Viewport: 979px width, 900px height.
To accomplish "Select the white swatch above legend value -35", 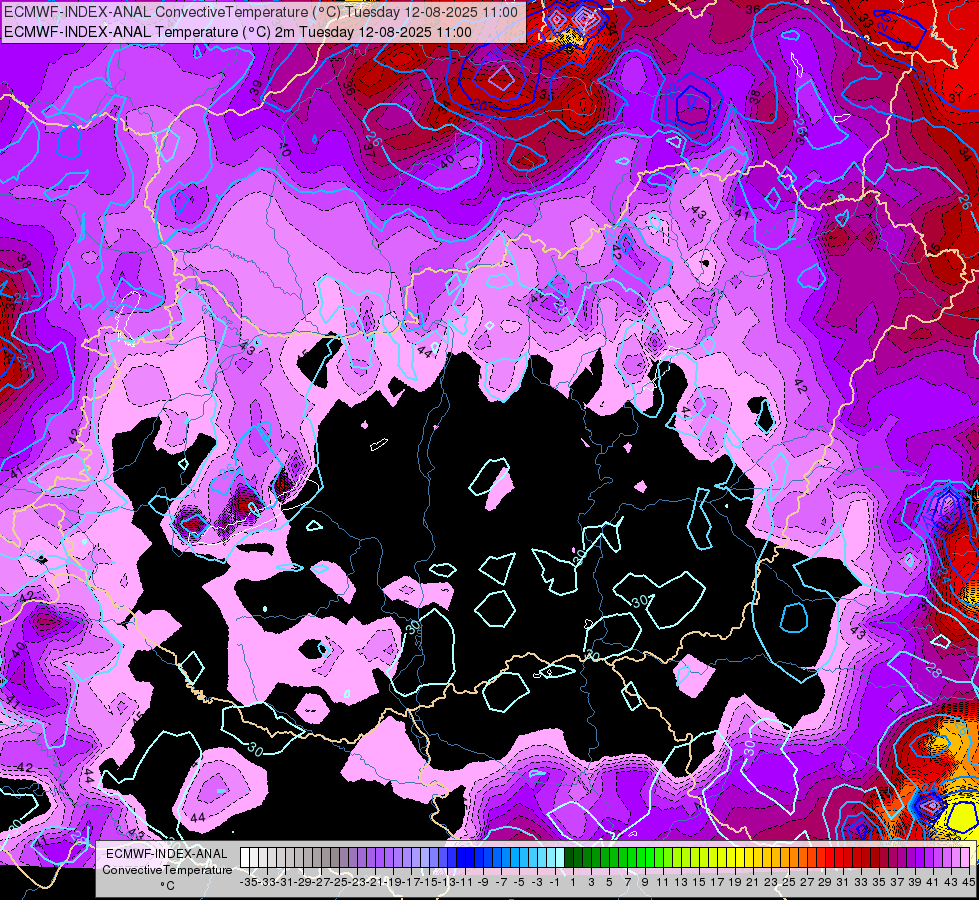I will tap(245, 857).
